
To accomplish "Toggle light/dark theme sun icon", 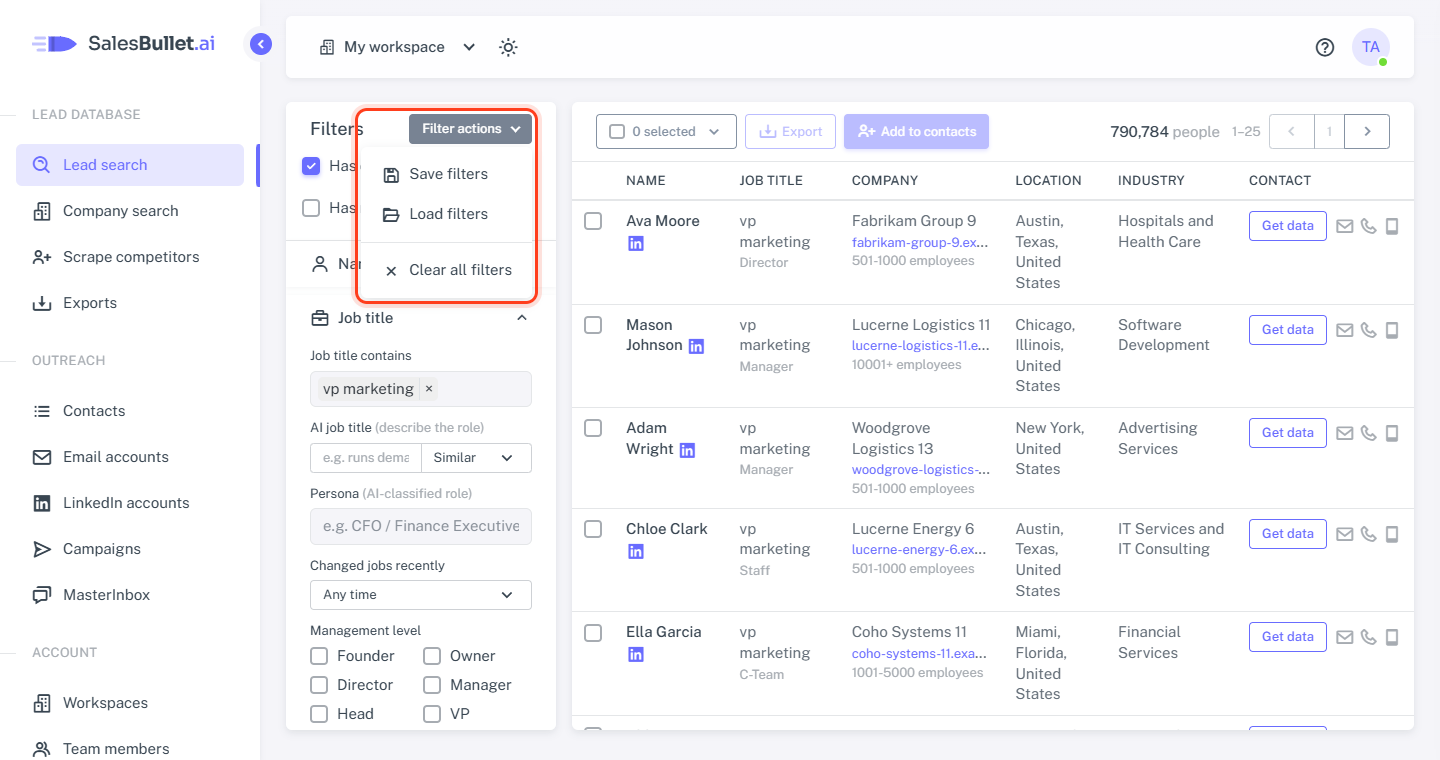I will point(508,47).
